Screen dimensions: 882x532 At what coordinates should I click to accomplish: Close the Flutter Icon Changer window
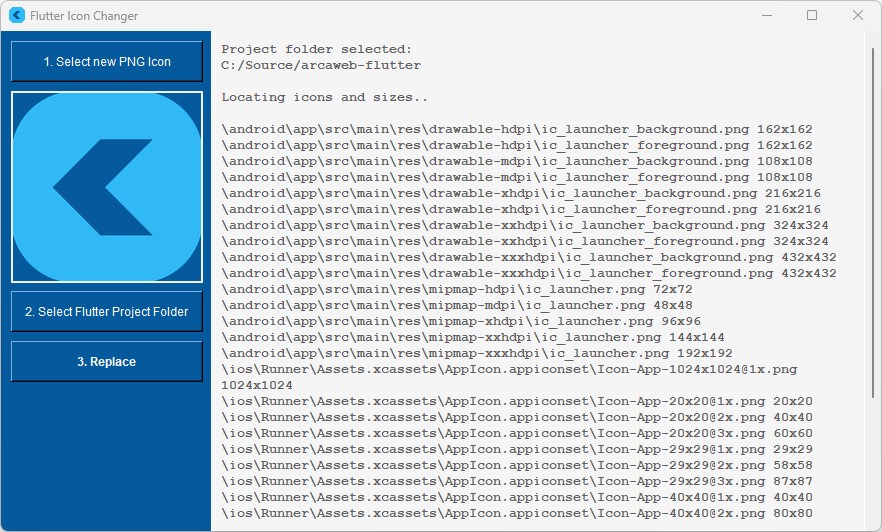[857, 15]
